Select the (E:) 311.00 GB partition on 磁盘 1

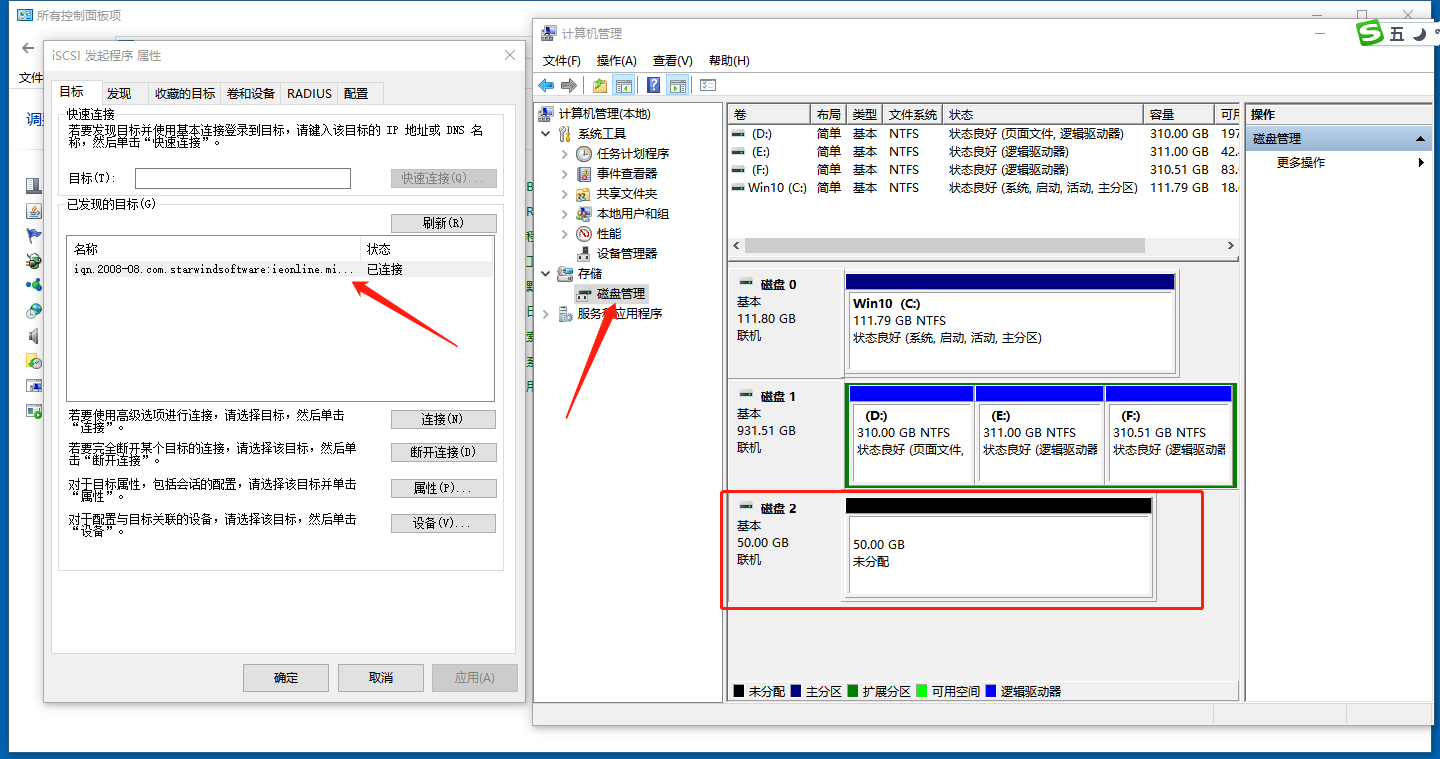pos(1039,434)
